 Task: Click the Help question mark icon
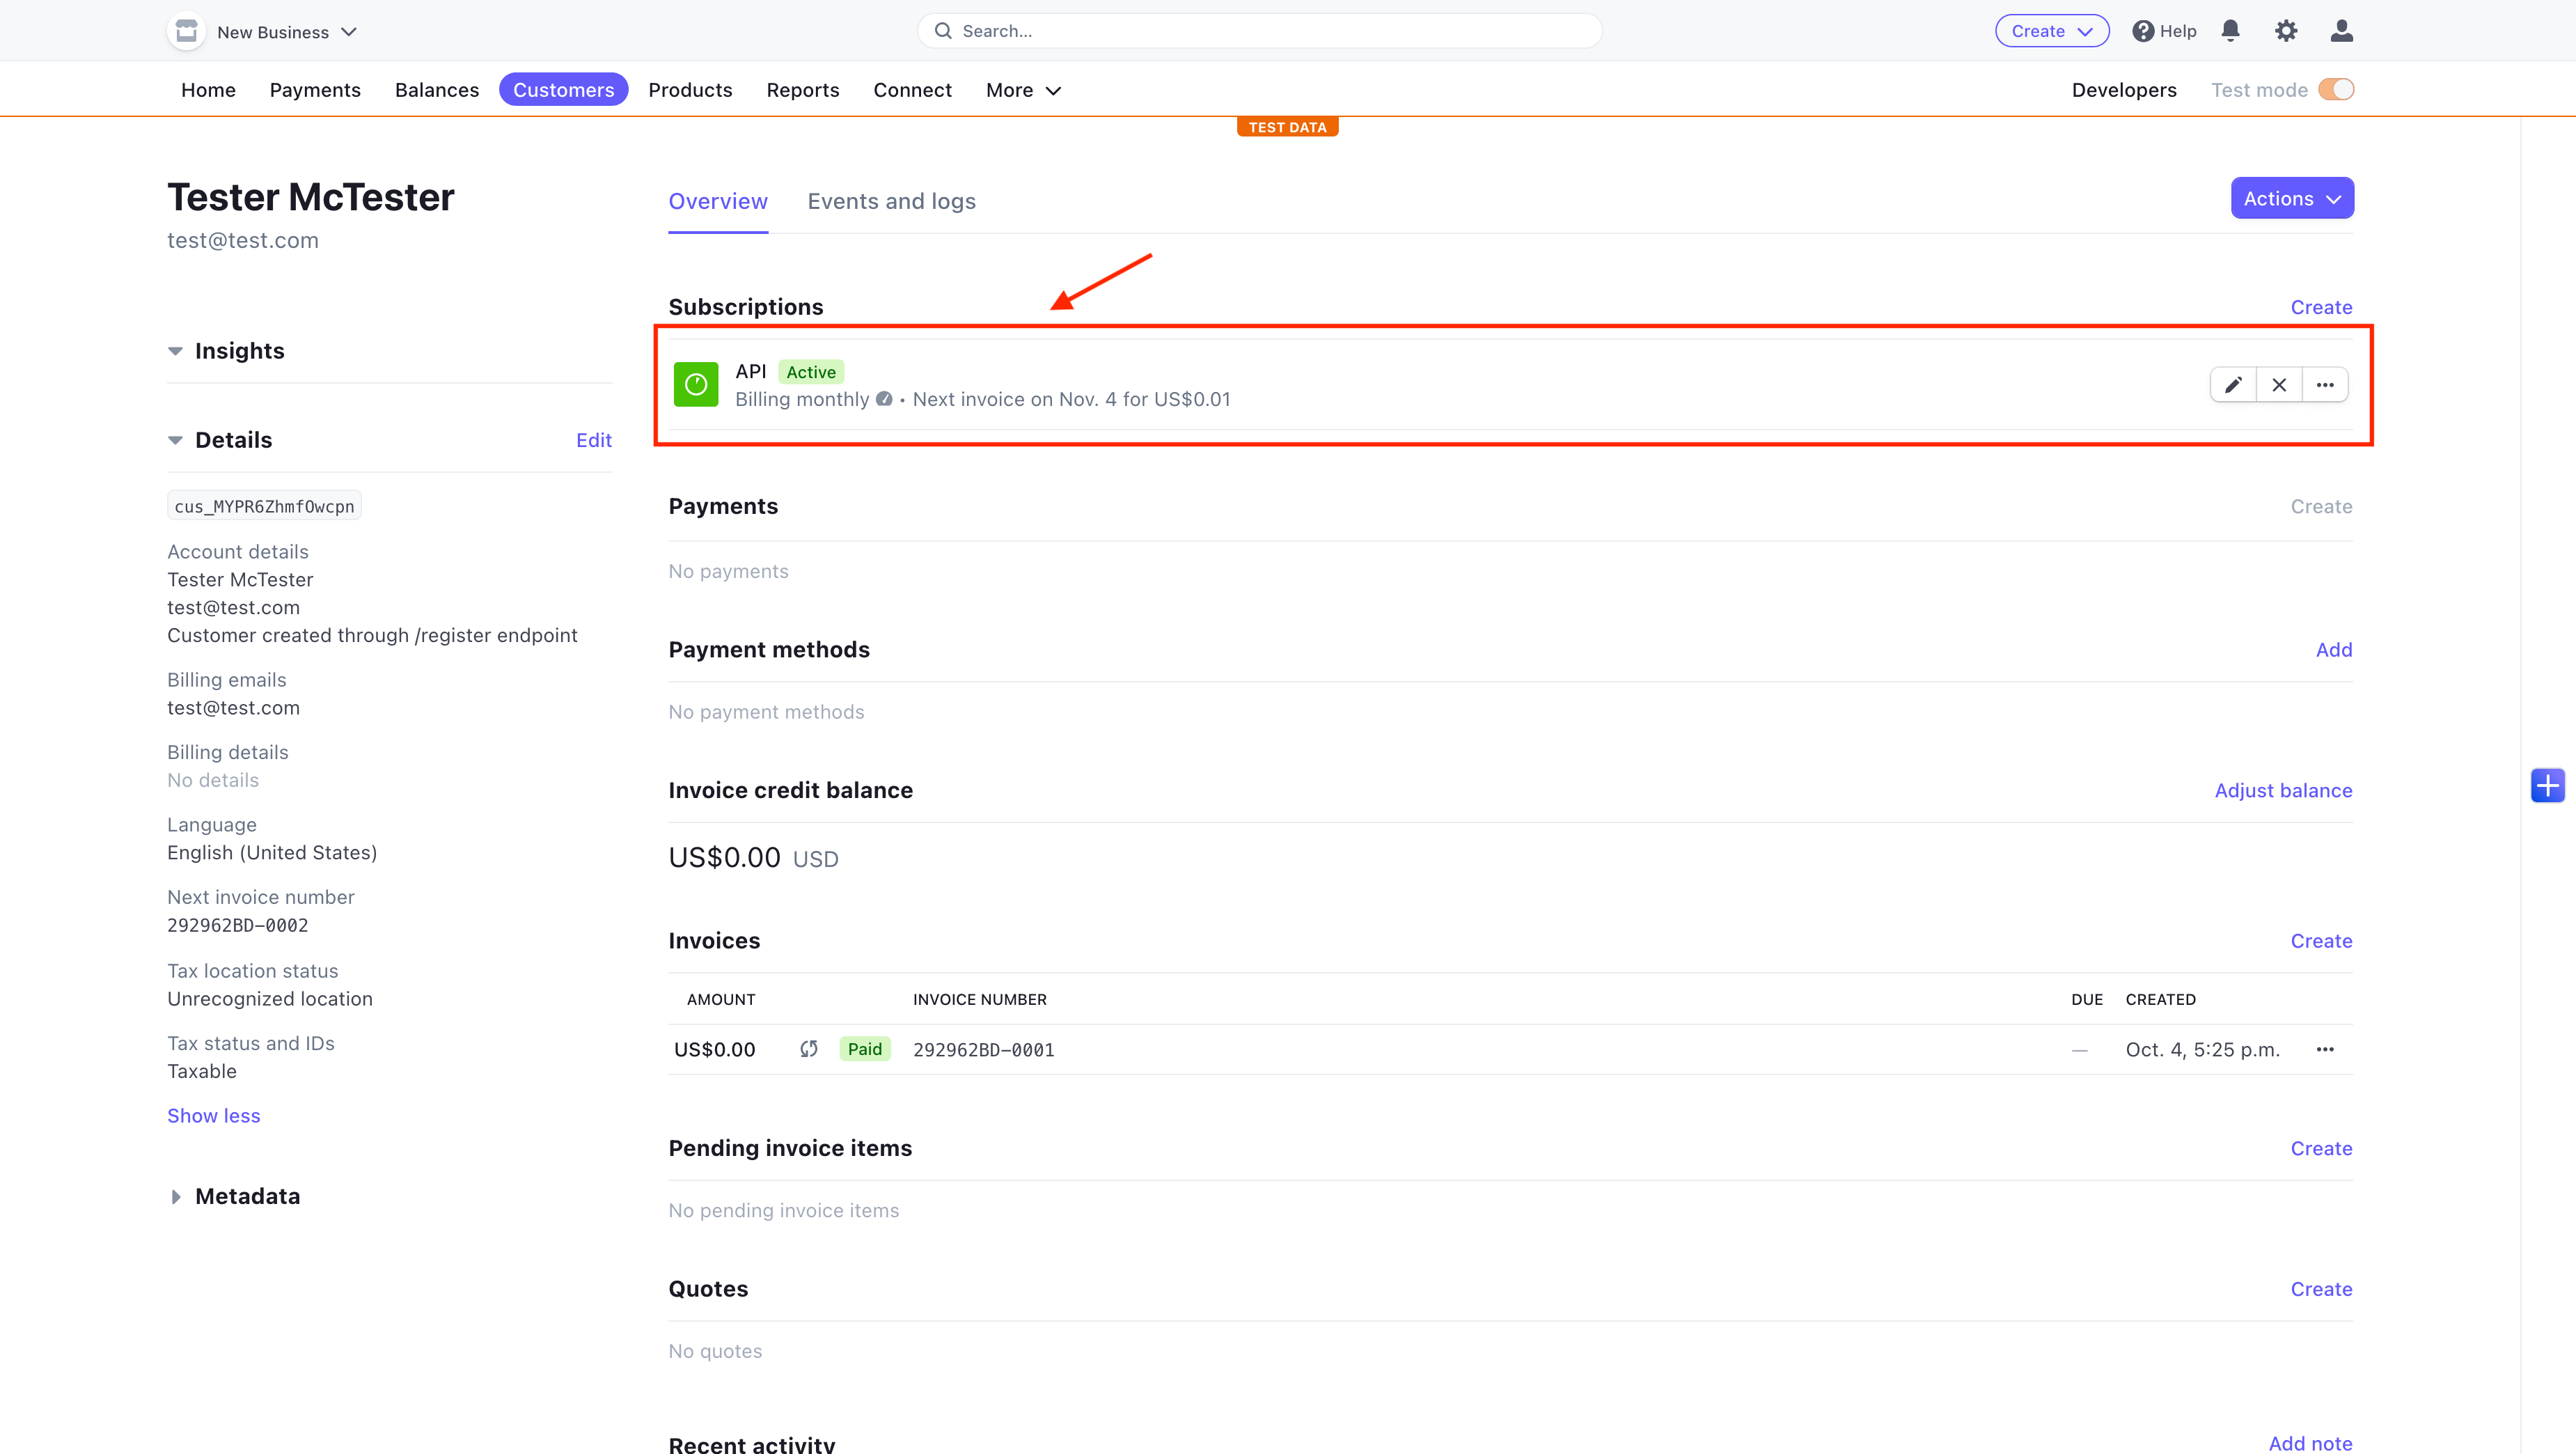[x=2143, y=31]
